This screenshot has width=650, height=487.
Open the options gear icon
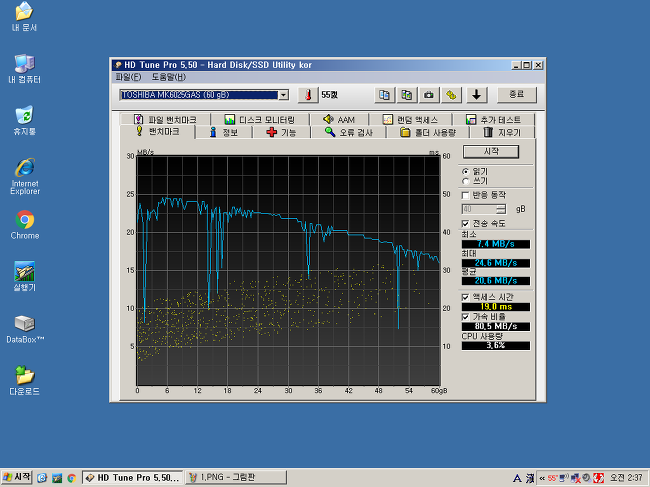click(x=451, y=95)
